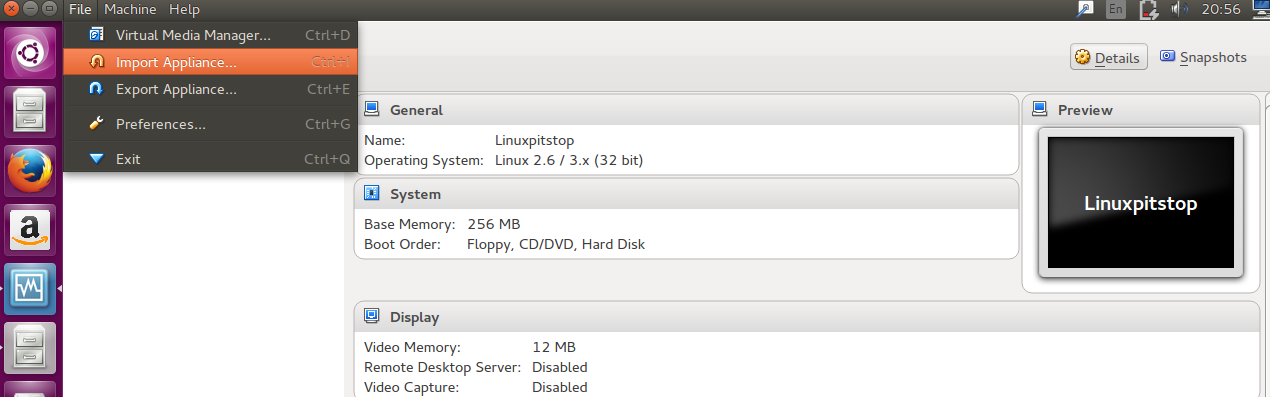Open the En keyboard layout indicator

(x=1116, y=9)
